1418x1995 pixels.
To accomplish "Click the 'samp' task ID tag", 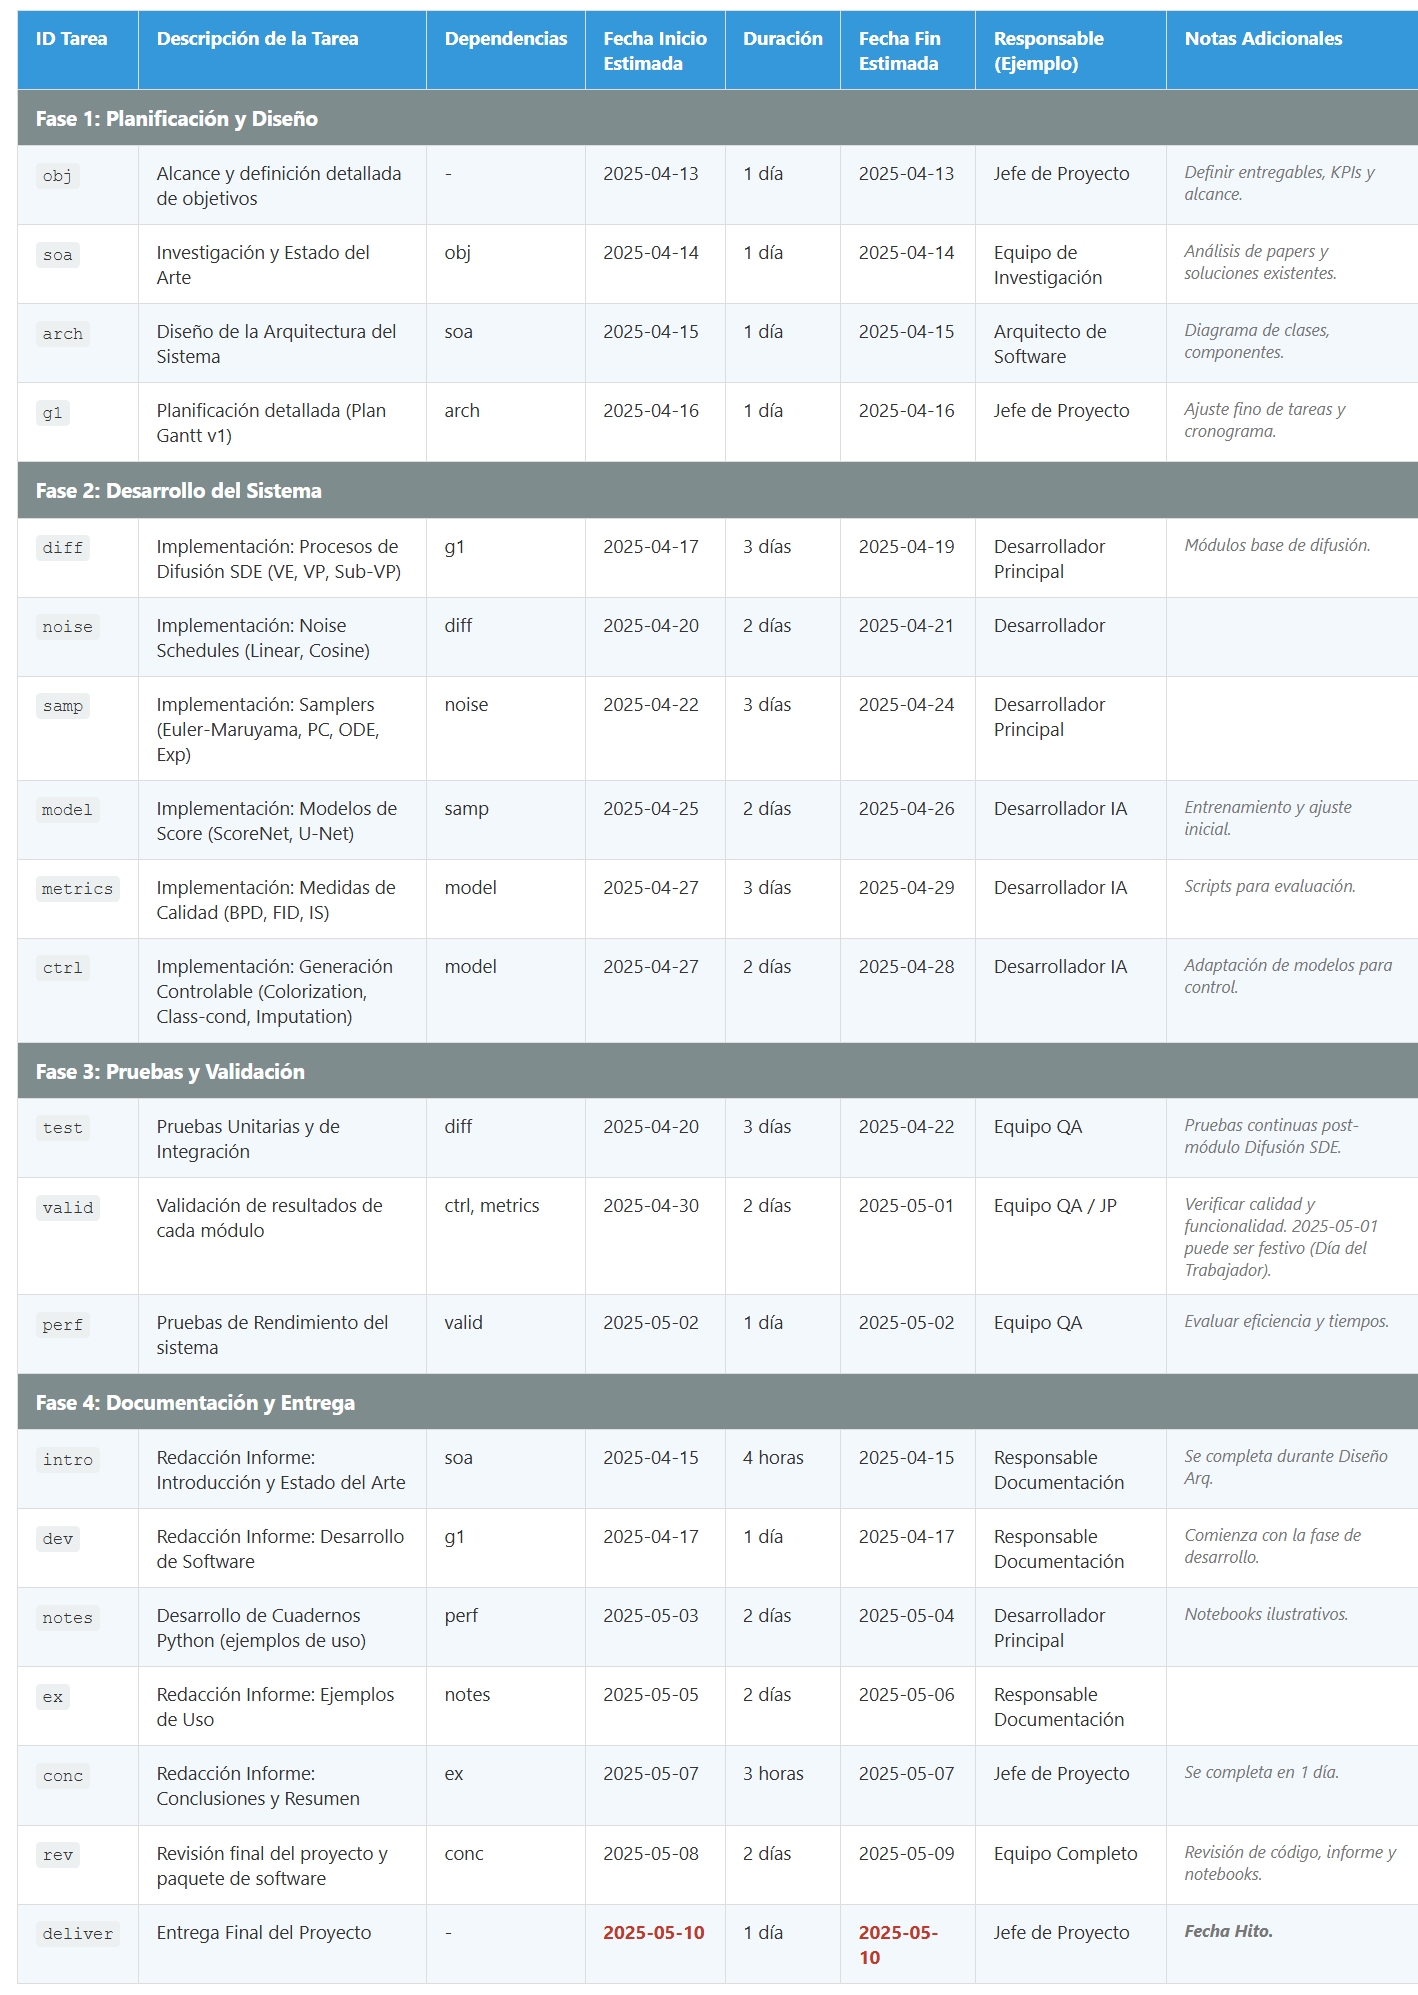I will coord(63,706).
